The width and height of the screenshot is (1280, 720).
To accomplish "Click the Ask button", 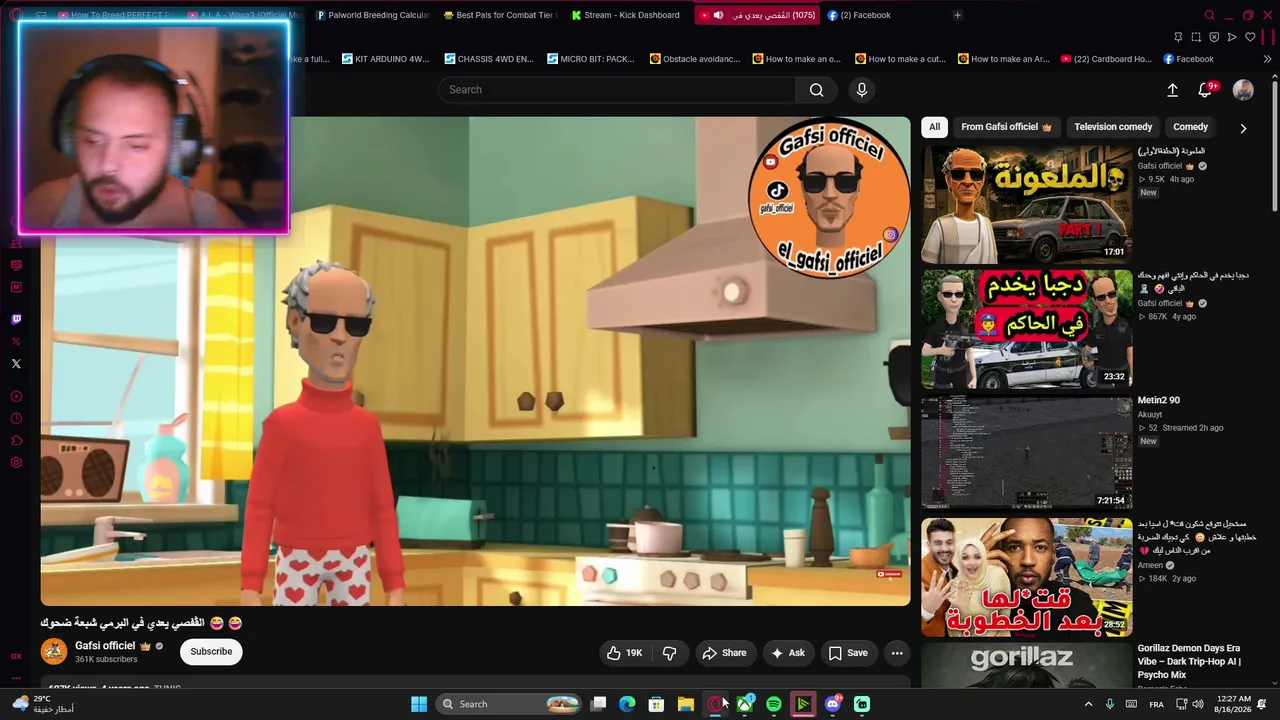I will pyautogui.click(x=788, y=653).
